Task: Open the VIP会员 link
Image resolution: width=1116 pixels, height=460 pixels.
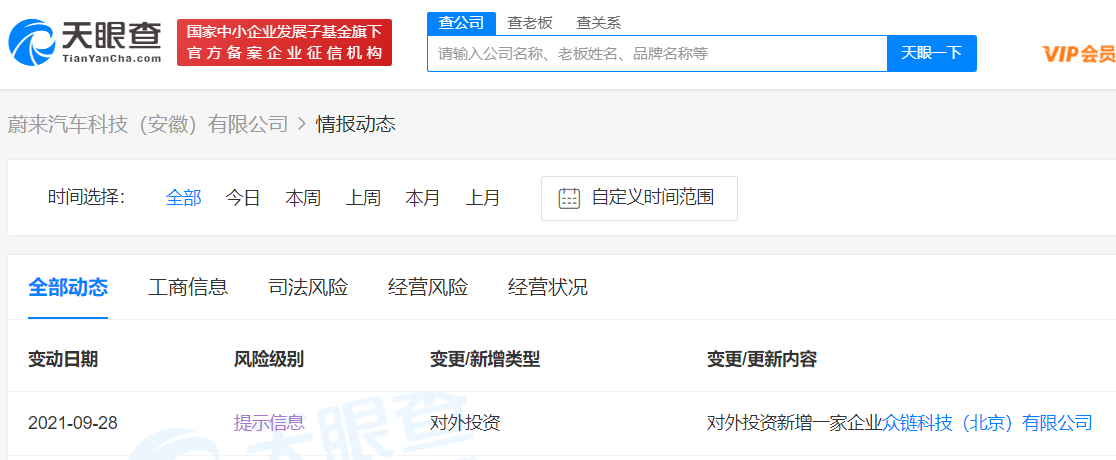Action: coord(1079,53)
